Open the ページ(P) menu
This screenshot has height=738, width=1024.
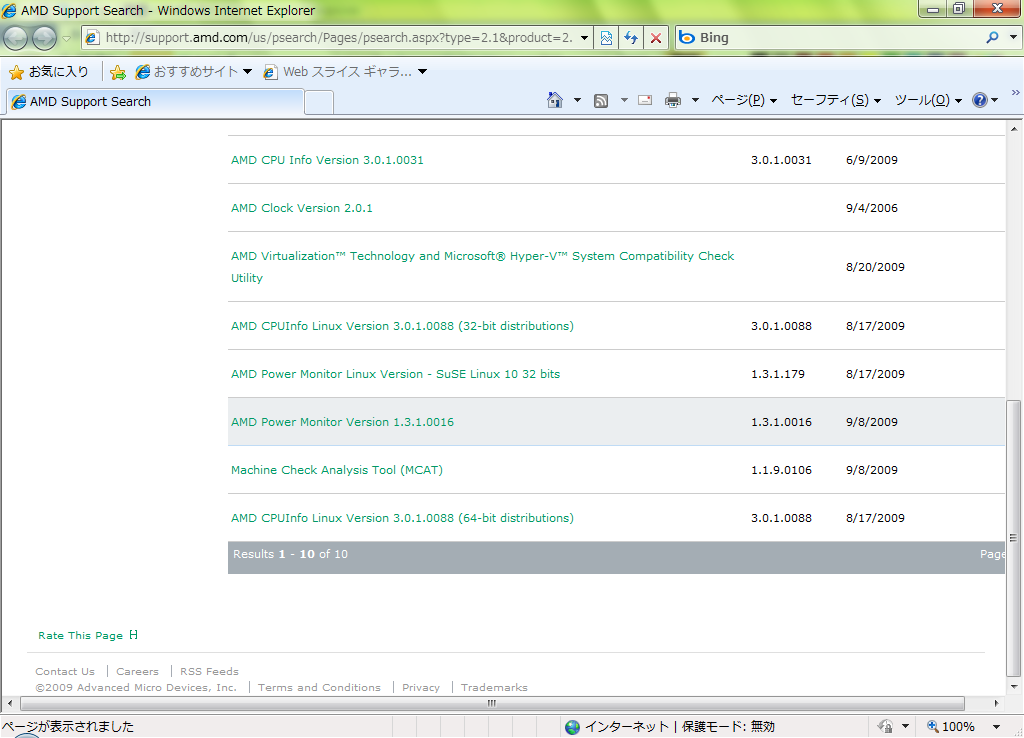(744, 100)
